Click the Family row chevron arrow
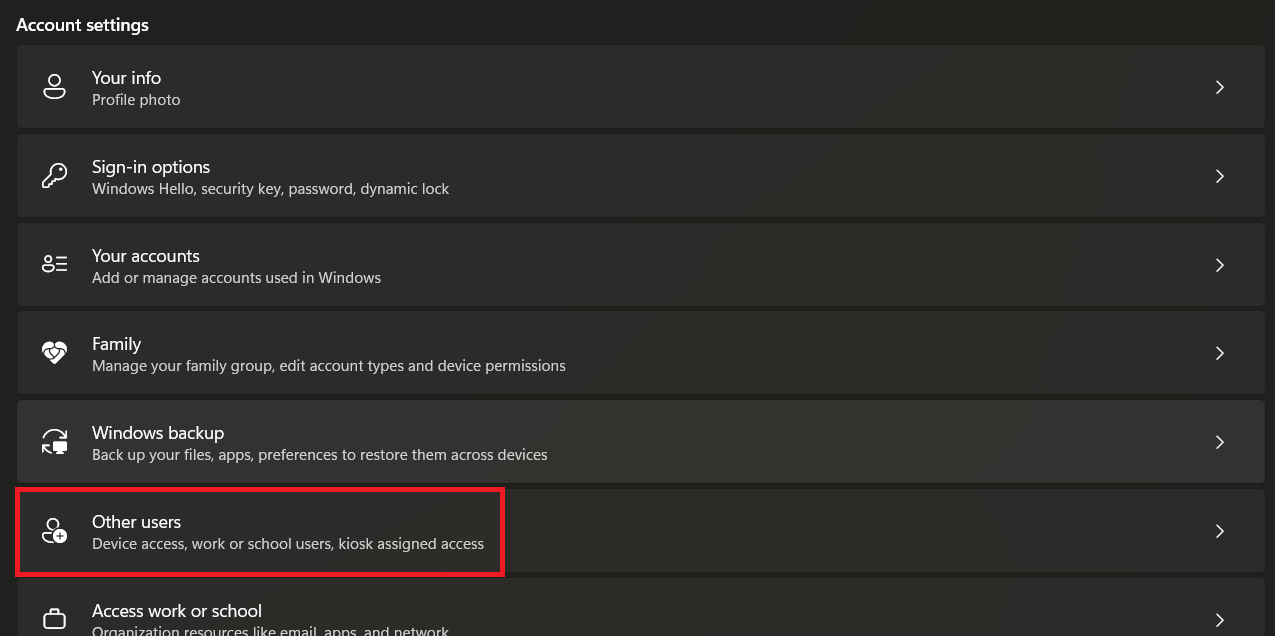The height and width of the screenshot is (636, 1275). 1219,353
